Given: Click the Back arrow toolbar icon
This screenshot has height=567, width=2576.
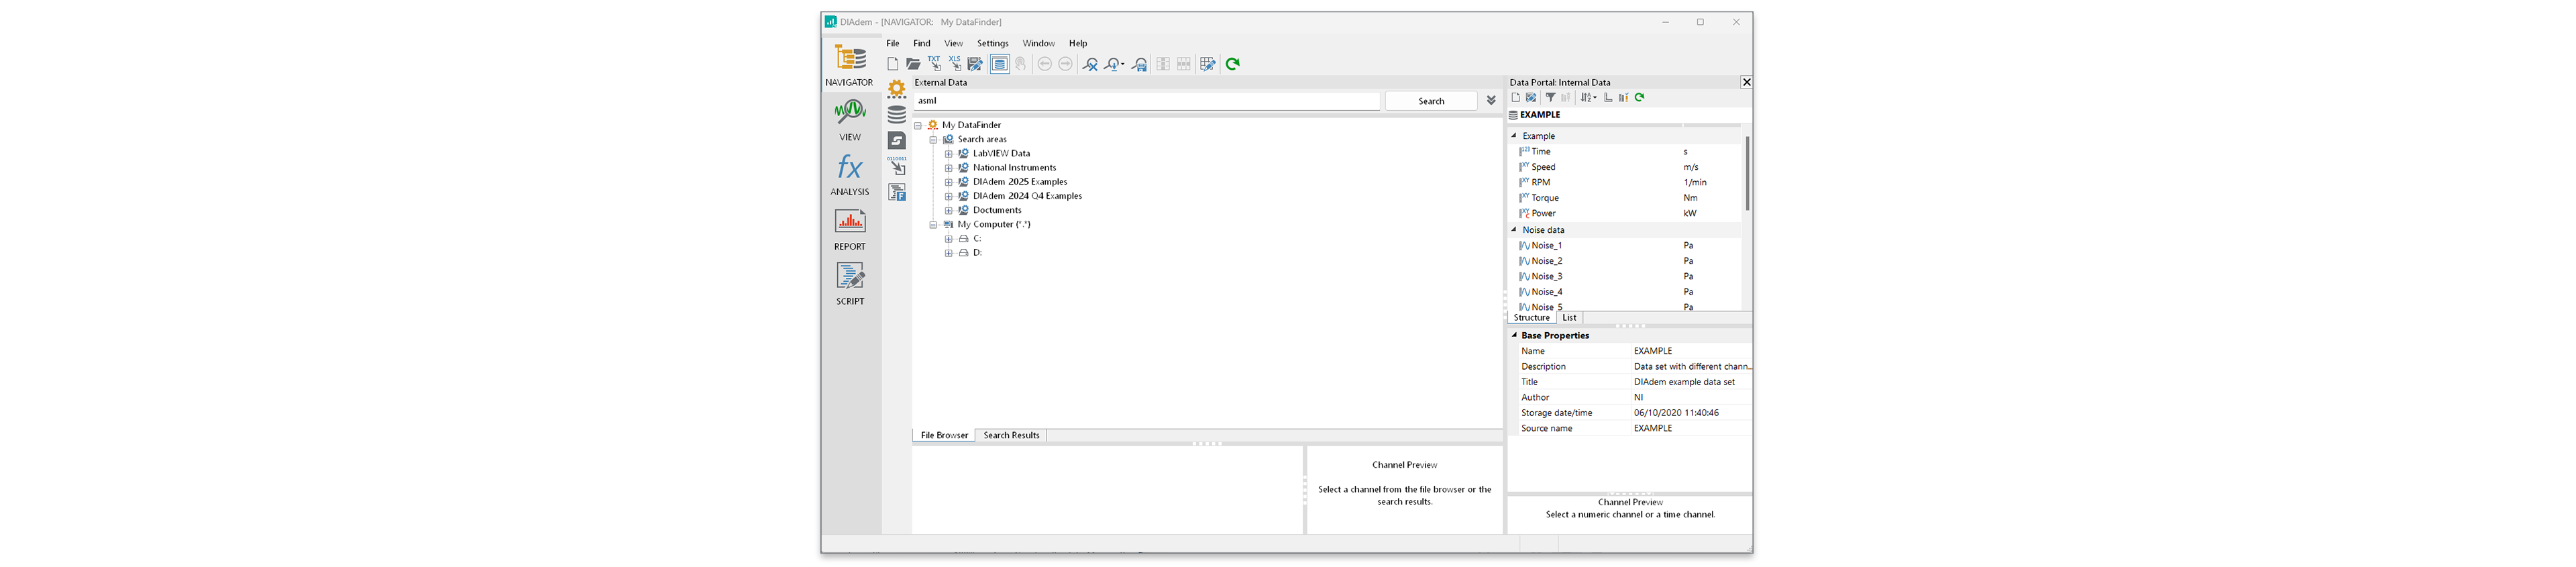Looking at the screenshot, I should point(1045,64).
